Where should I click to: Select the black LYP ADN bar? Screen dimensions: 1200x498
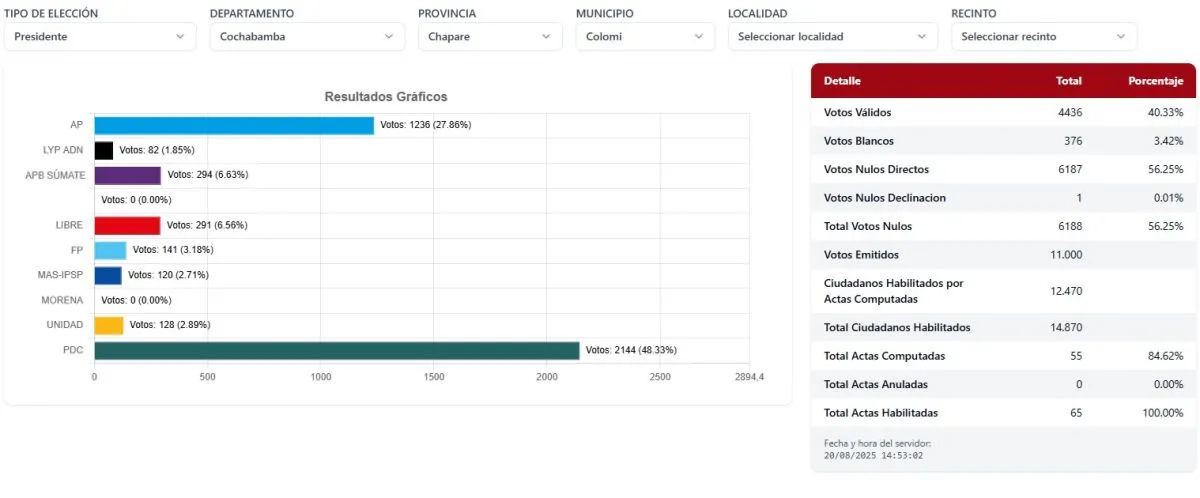103,150
